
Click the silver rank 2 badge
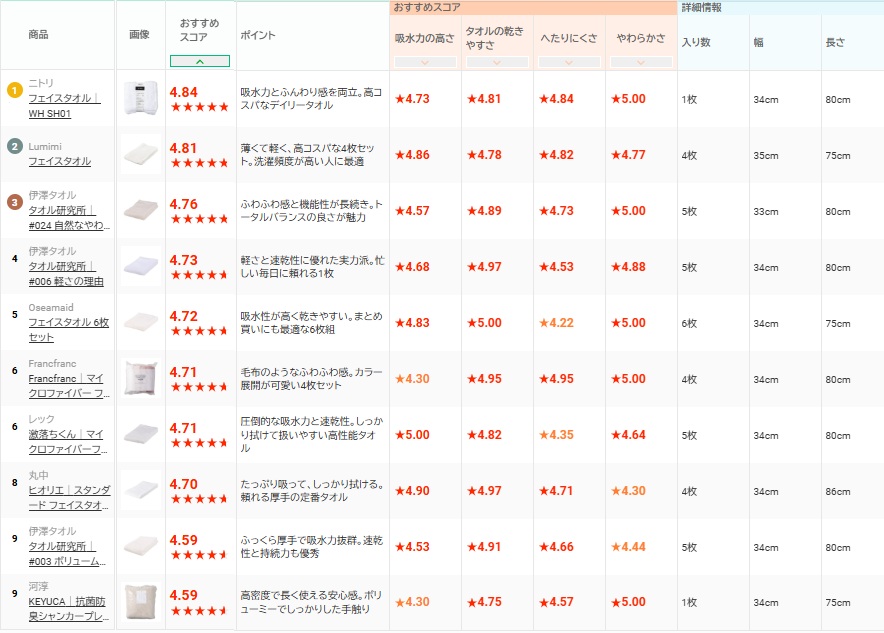[x=14, y=146]
